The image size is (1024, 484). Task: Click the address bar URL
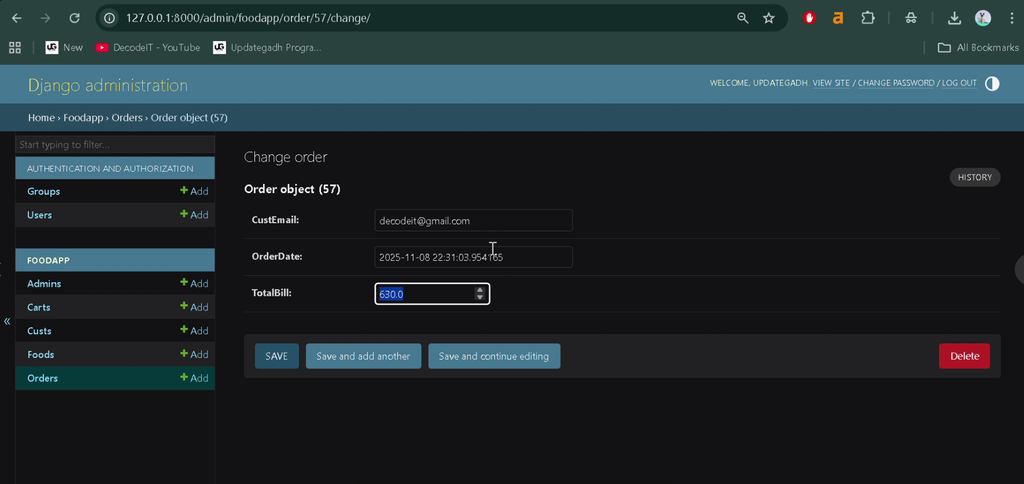click(248, 18)
